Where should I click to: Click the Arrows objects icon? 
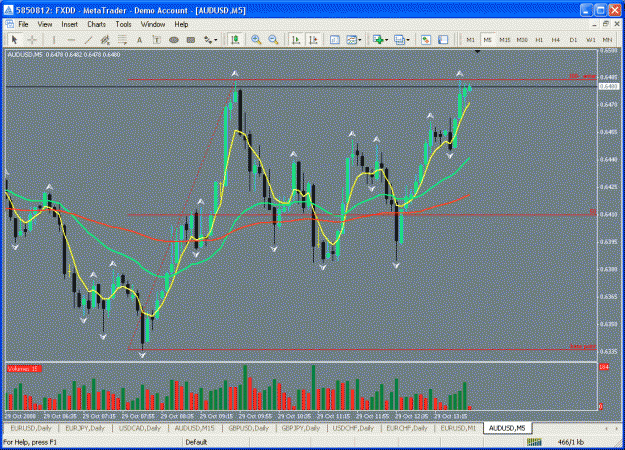pos(208,39)
